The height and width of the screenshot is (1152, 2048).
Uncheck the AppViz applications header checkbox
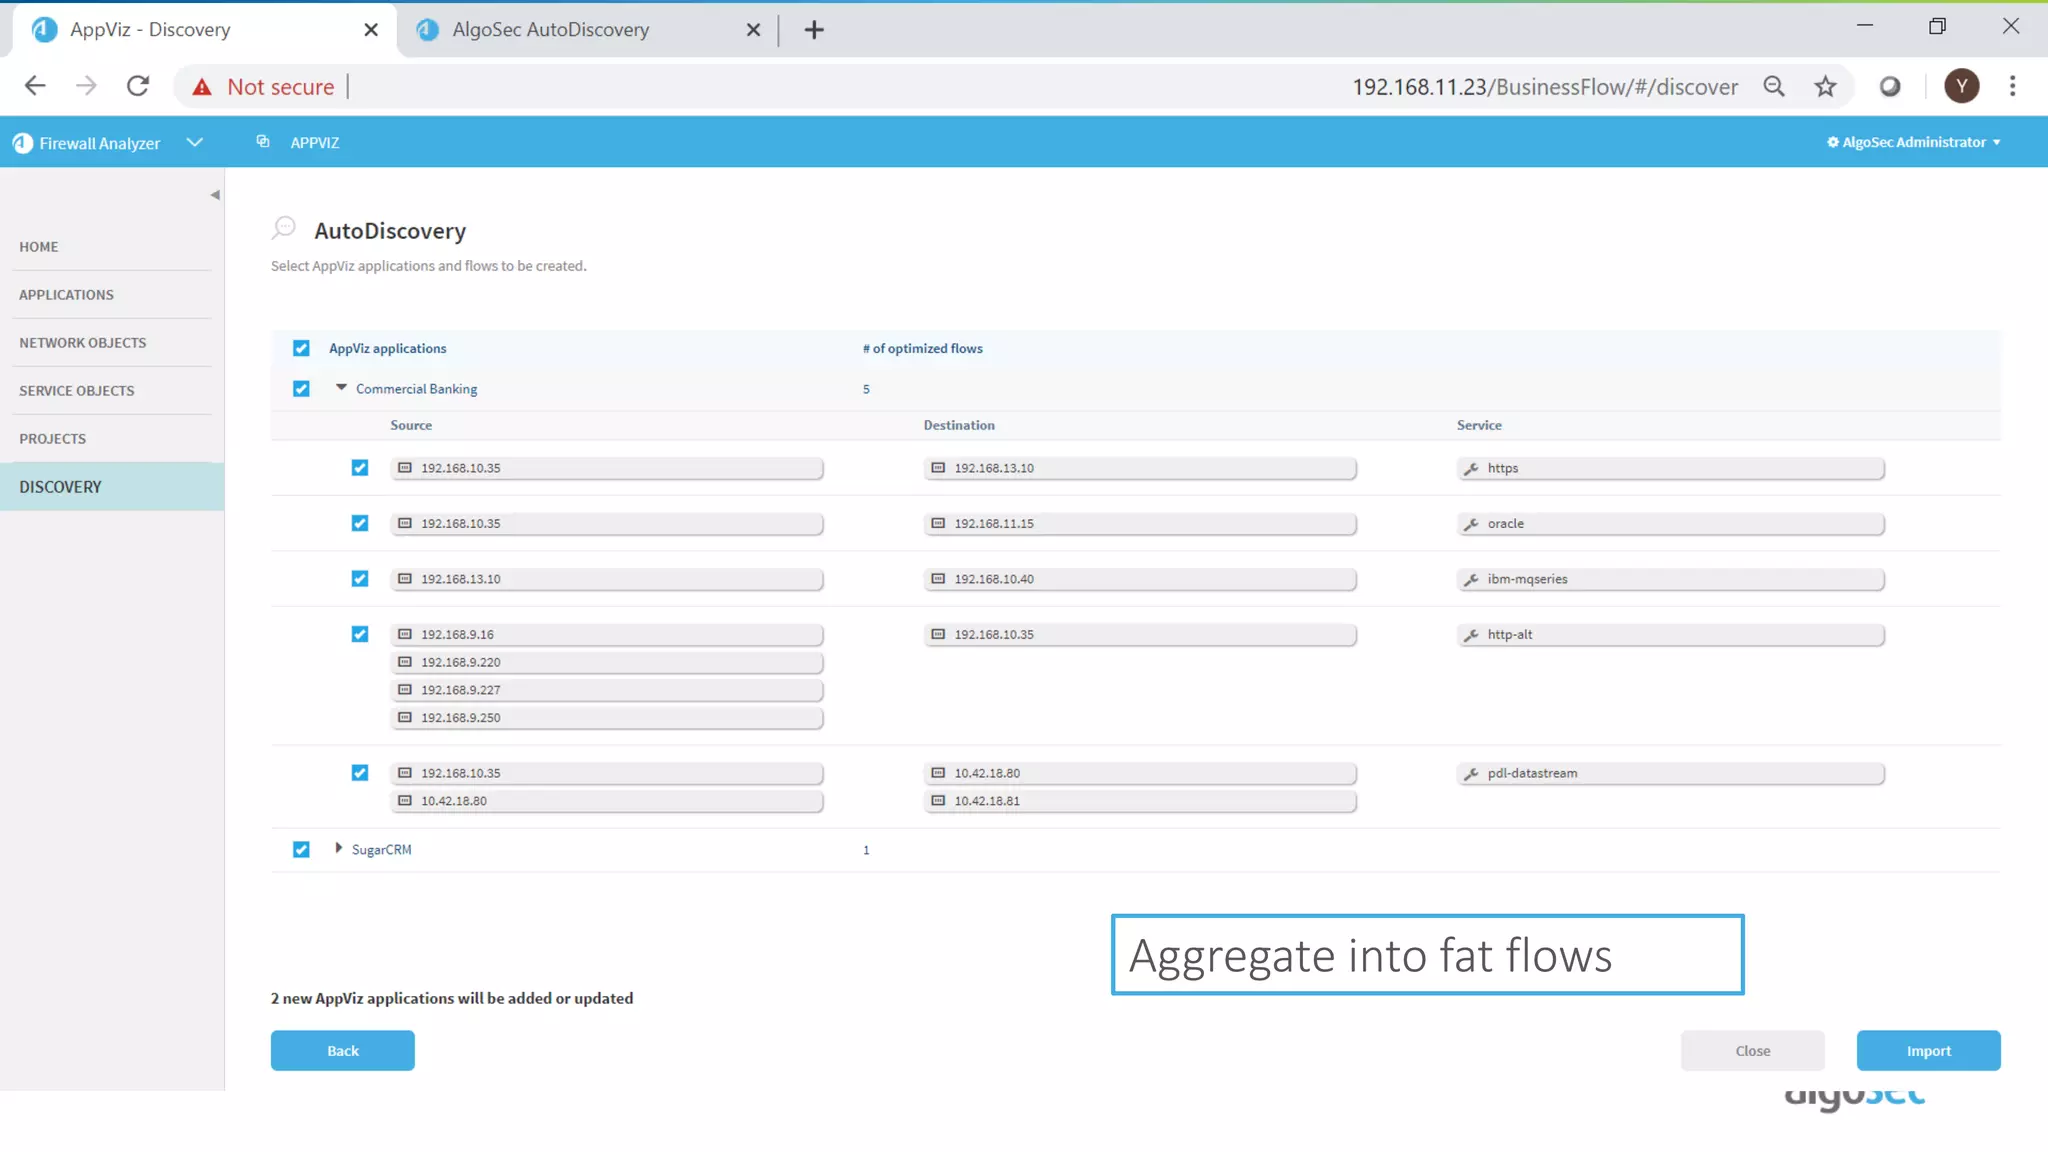(301, 348)
